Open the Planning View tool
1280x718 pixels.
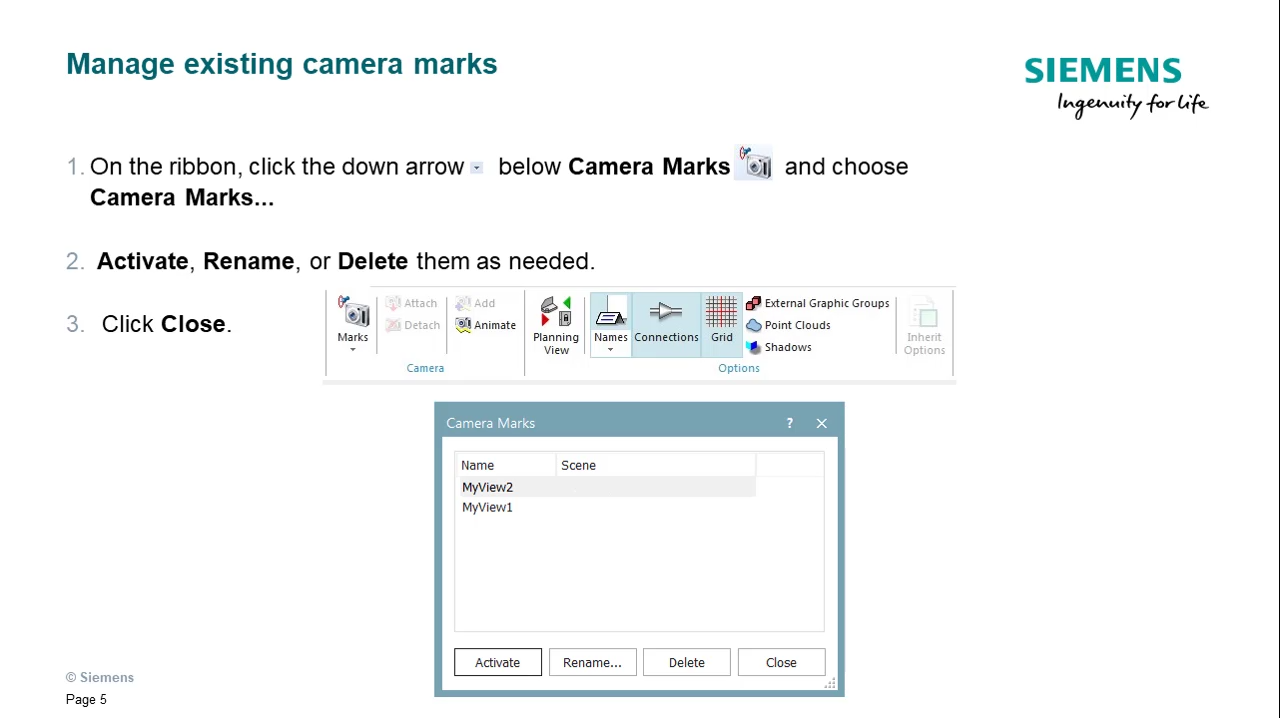556,318
